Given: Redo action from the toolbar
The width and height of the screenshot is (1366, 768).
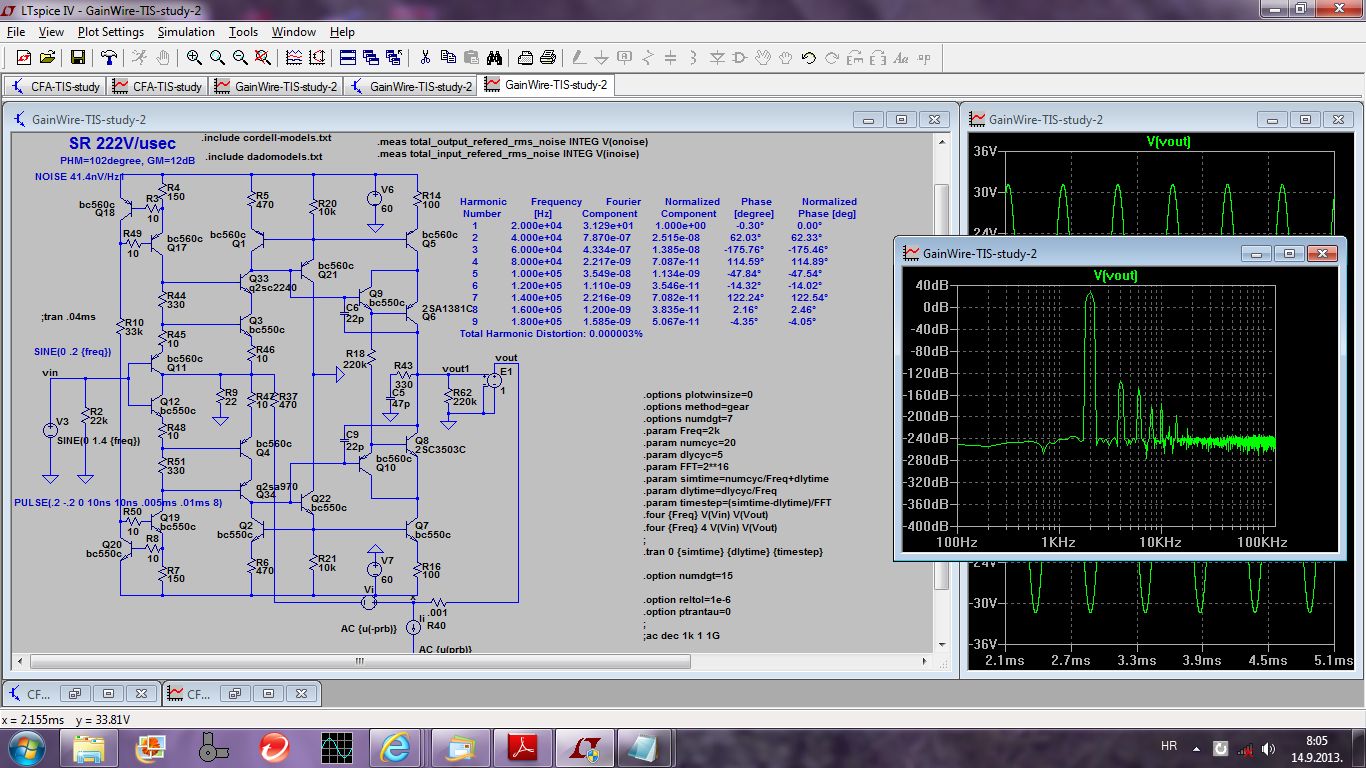Looking at the screenshot, I should point(832,58).
